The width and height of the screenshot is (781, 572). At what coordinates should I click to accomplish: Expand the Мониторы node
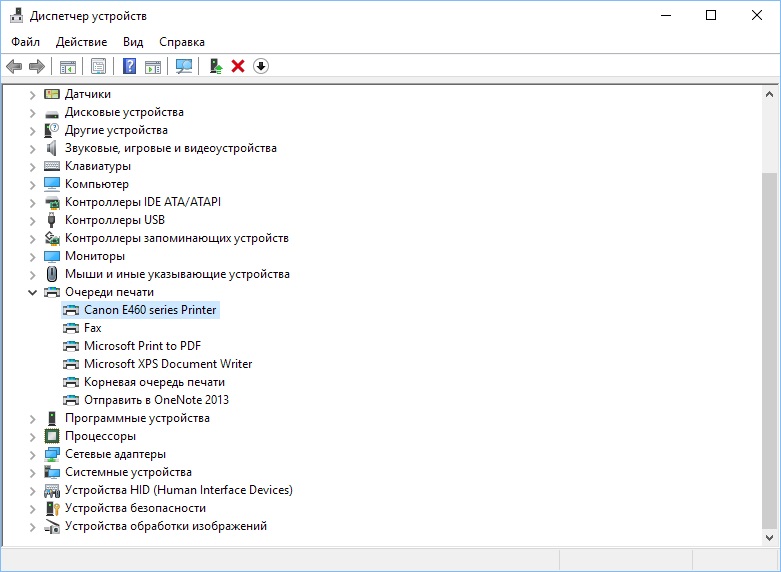pos(32,257)
